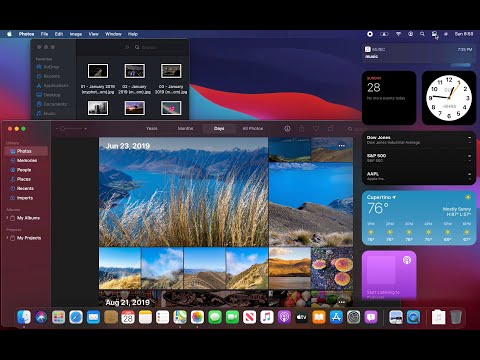Open Maps from the Dock
This screenshot has height=360, width=480.
(180, 317)
